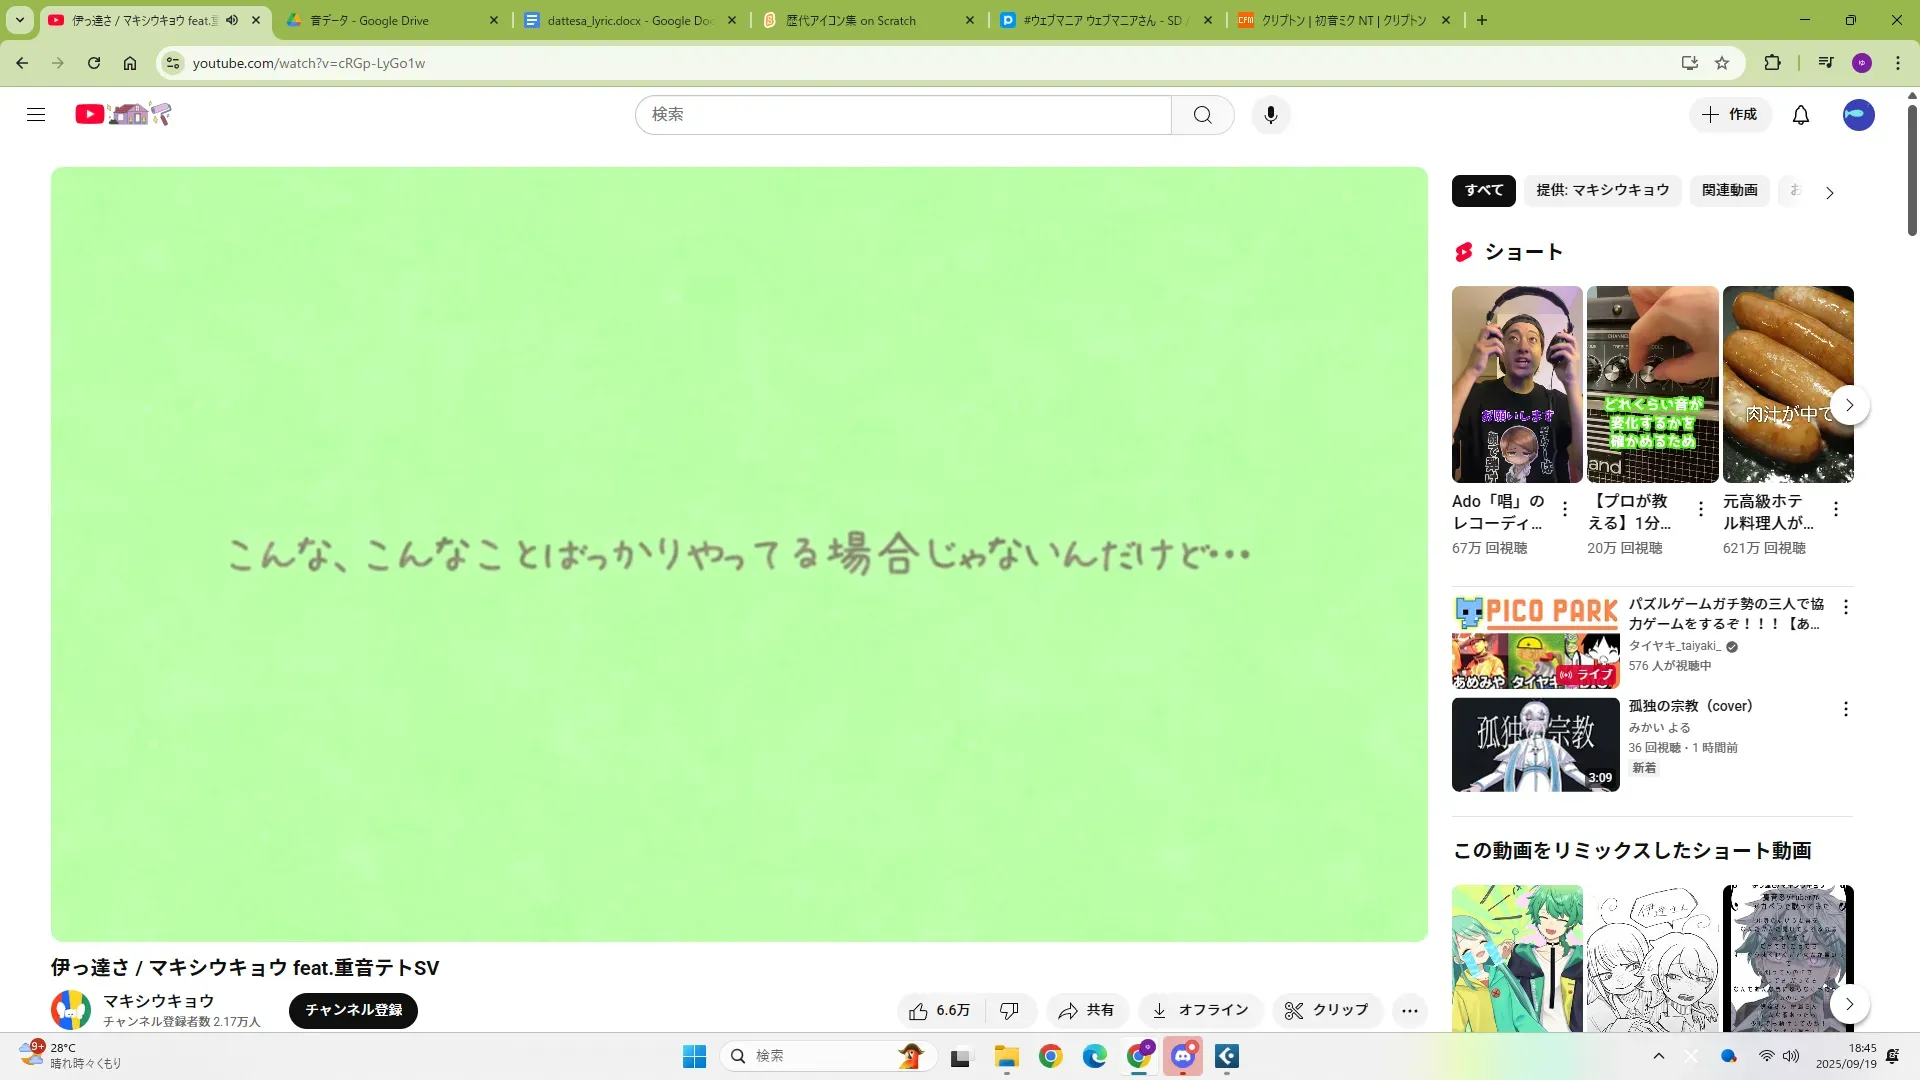Open the 孤独の宗教 cover video thumbnail
This screenshot has width=1920, height=1080.
(x=1535, y=745)
